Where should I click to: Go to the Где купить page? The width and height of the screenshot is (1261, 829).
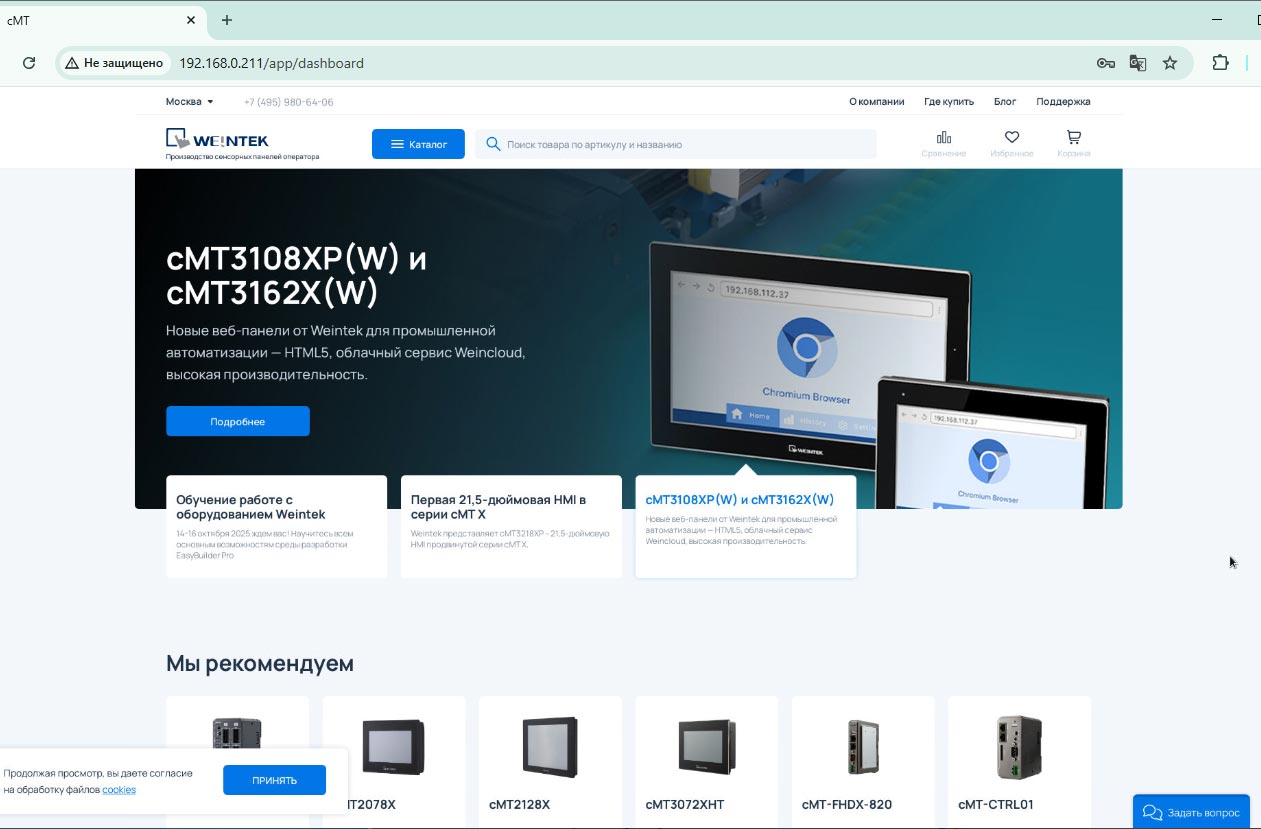948,102
